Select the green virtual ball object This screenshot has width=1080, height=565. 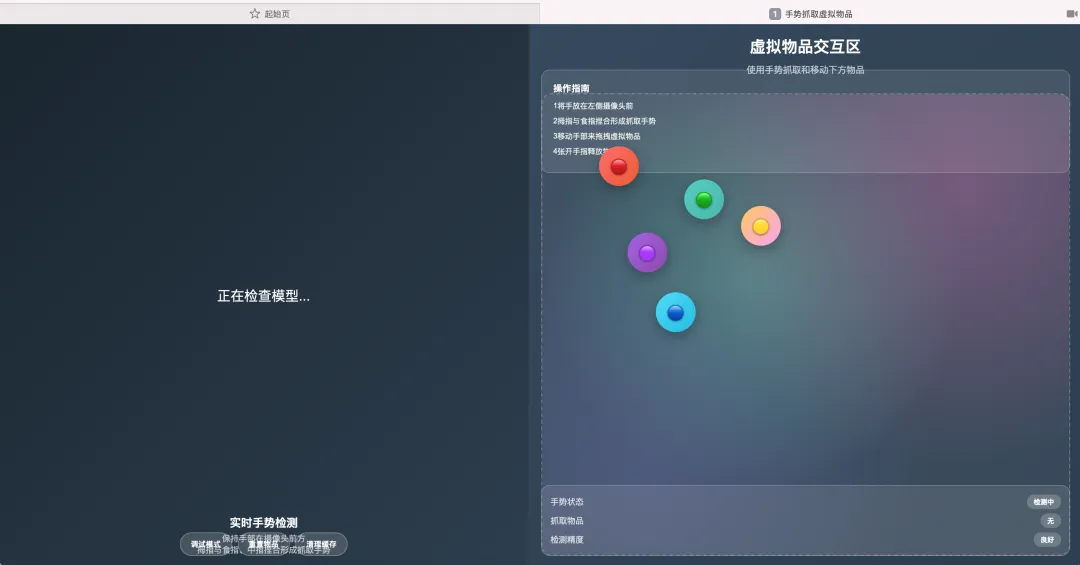703,199
